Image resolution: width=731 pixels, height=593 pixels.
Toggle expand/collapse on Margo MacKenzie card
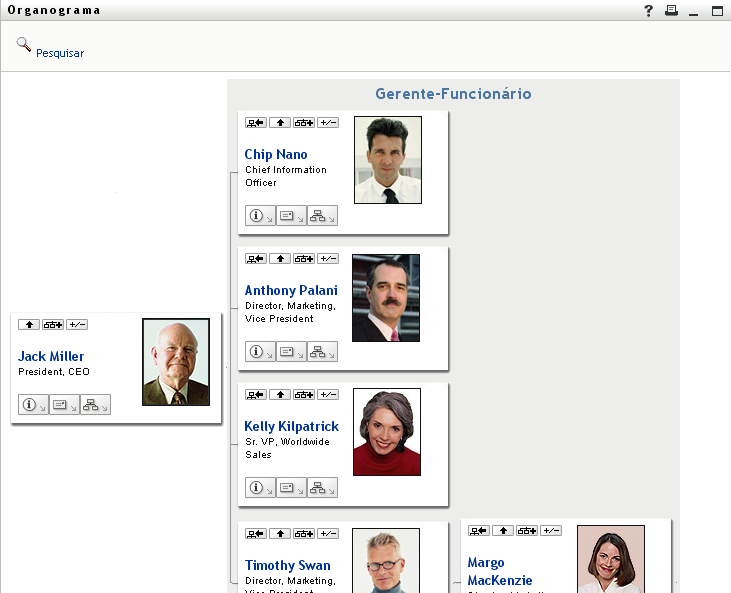point(551,531)
